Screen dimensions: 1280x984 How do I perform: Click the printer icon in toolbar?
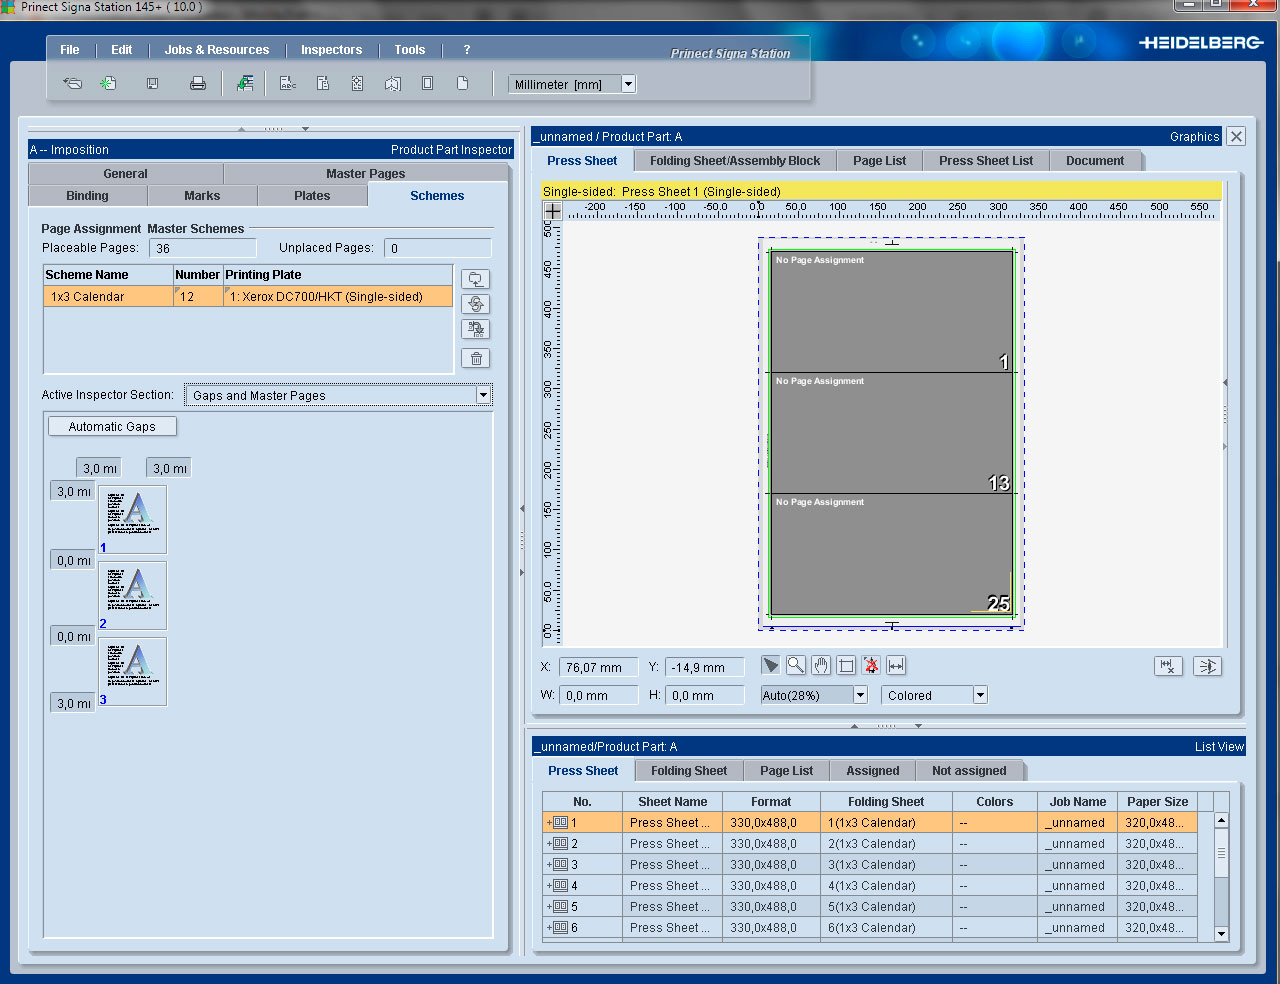tap(198, 84)
